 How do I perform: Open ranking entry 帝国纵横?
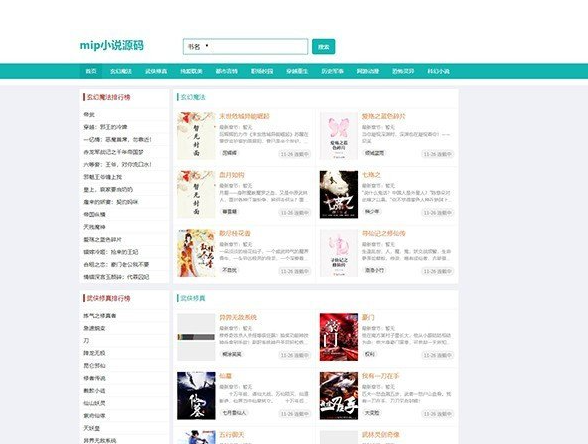[x=94, y=214]
